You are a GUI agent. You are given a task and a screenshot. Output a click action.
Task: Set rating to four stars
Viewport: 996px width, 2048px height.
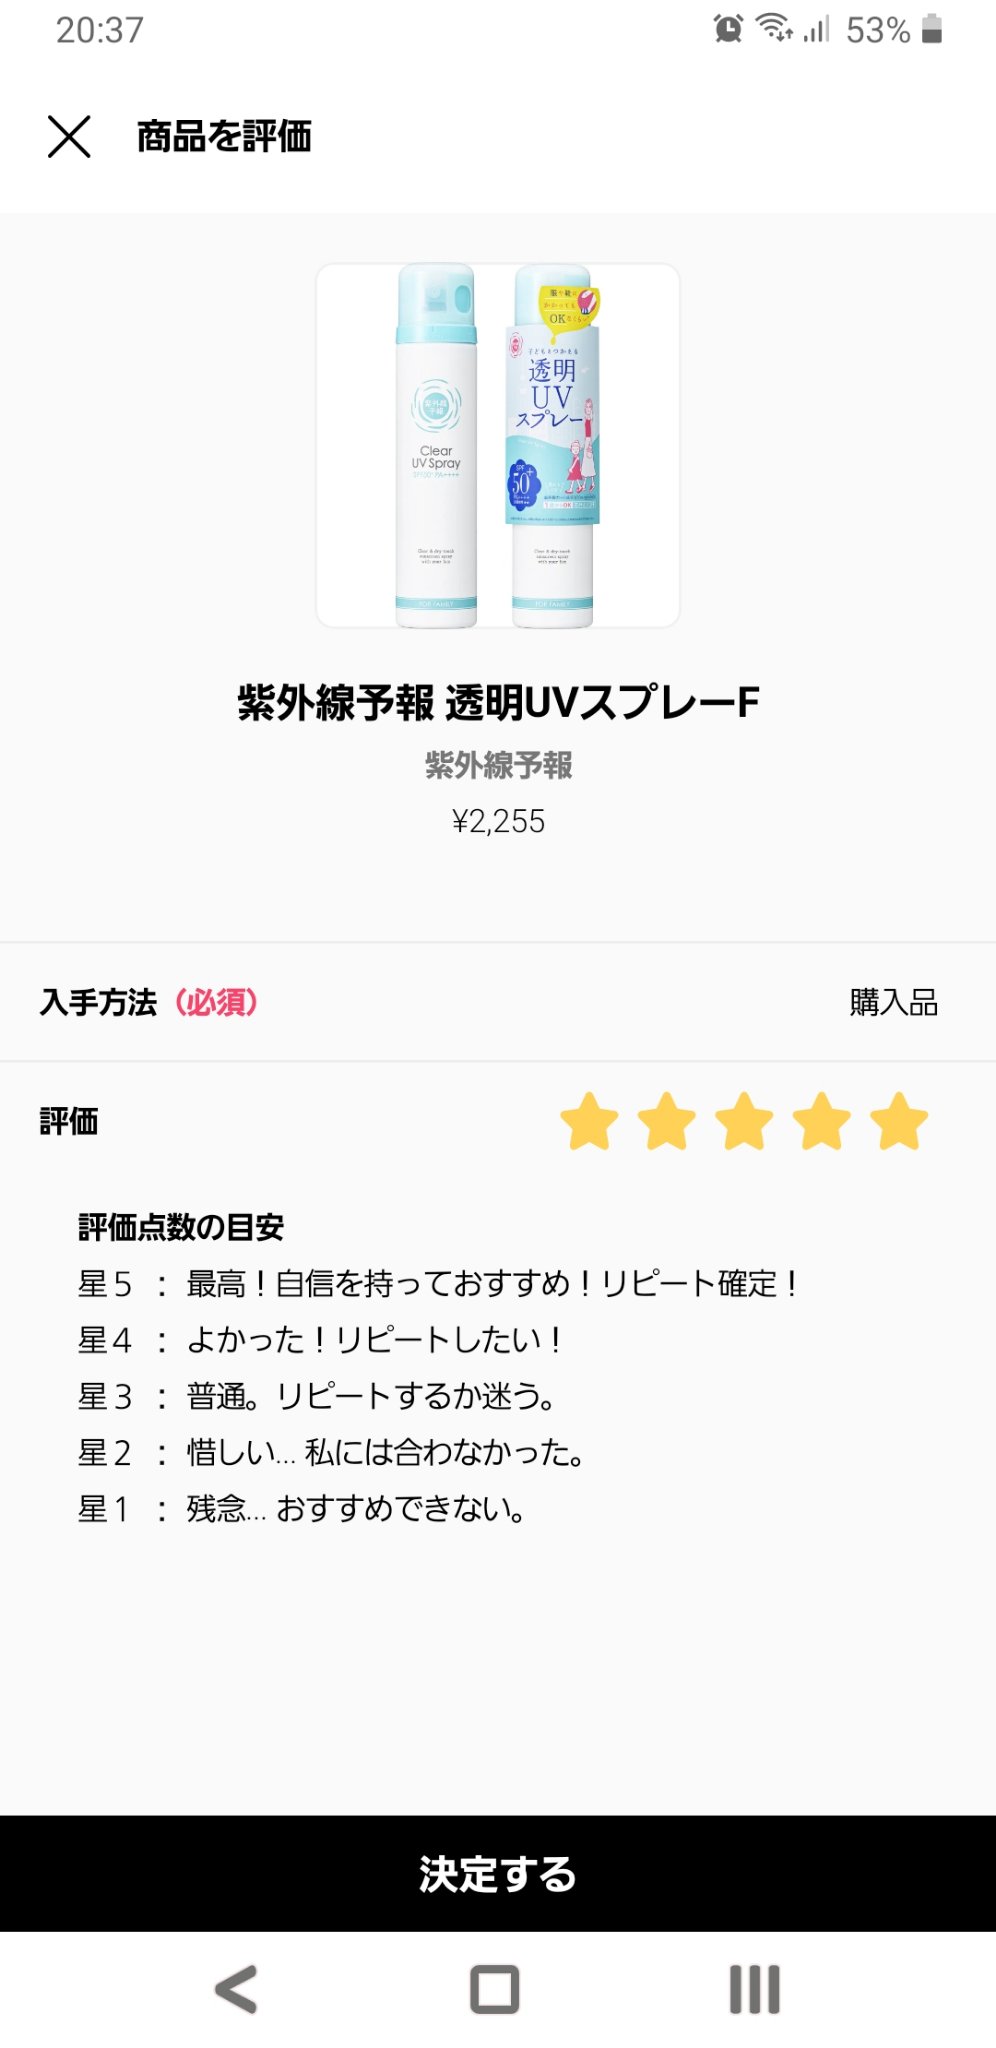pos(822,1121)
